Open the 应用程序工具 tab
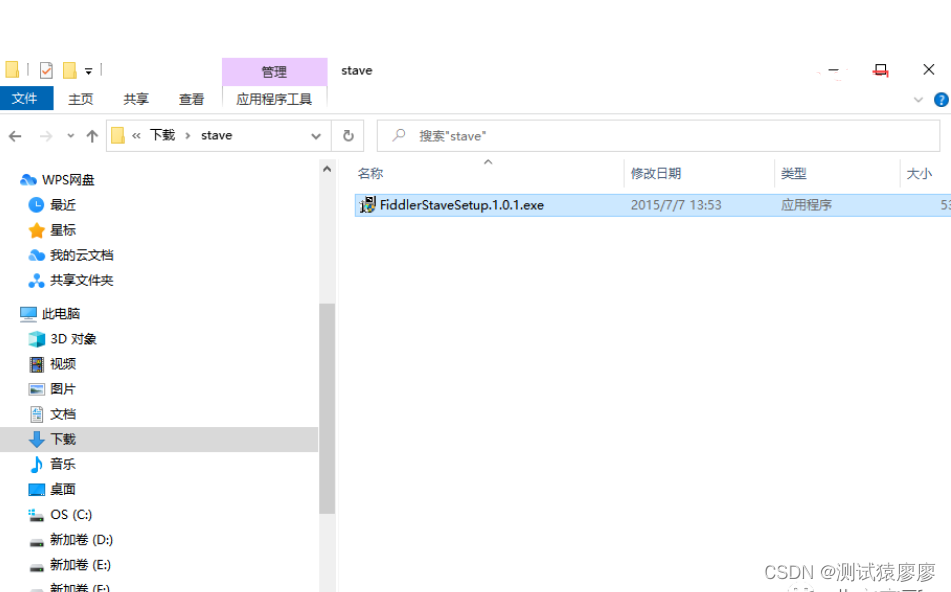This screenshot has width=951, height=592. (x=274, y=99)
